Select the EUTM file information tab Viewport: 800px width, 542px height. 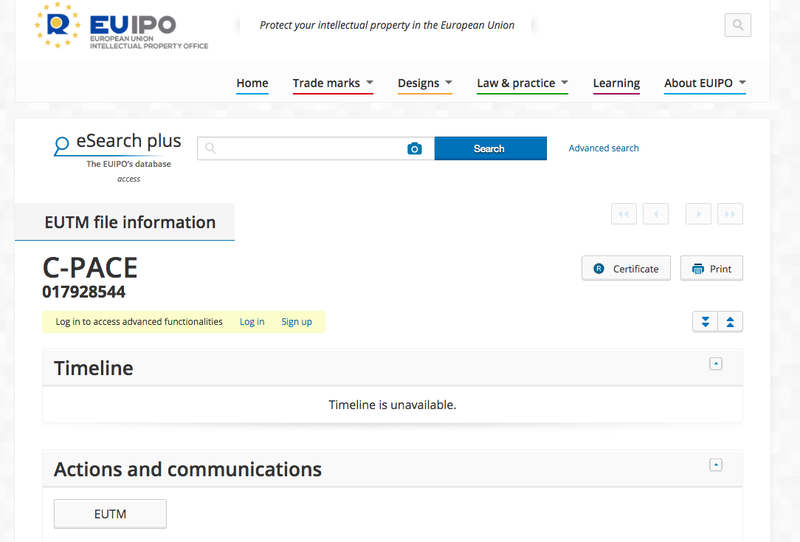click(x=124, y=222)
